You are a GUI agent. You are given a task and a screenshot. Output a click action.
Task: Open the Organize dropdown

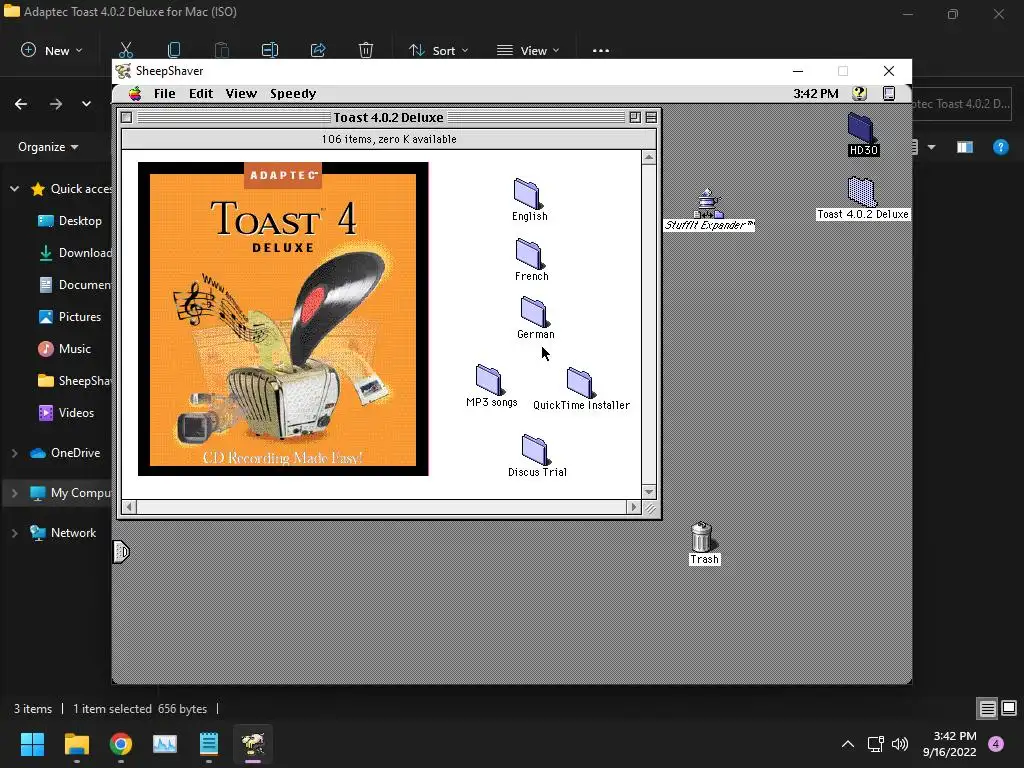(48, 147)
